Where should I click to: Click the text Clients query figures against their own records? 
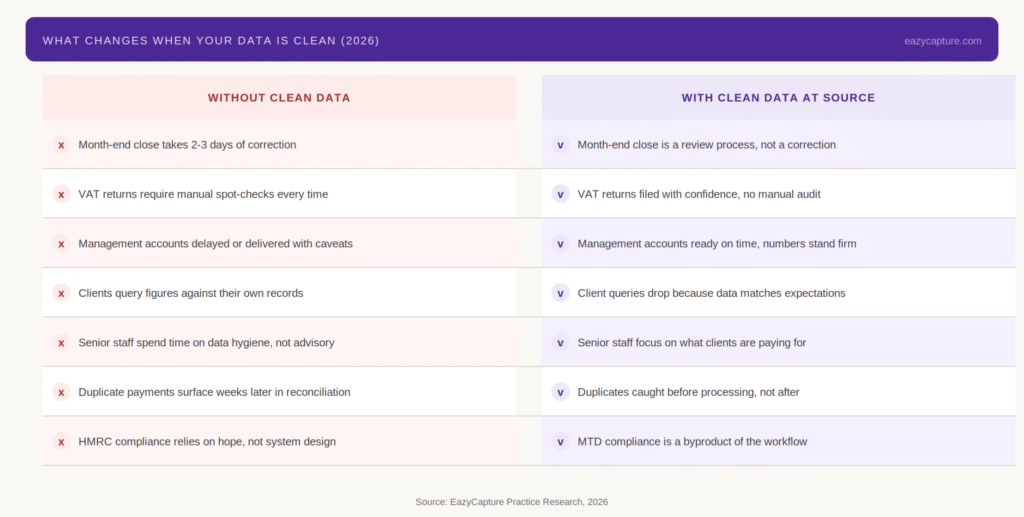(190, 293)
